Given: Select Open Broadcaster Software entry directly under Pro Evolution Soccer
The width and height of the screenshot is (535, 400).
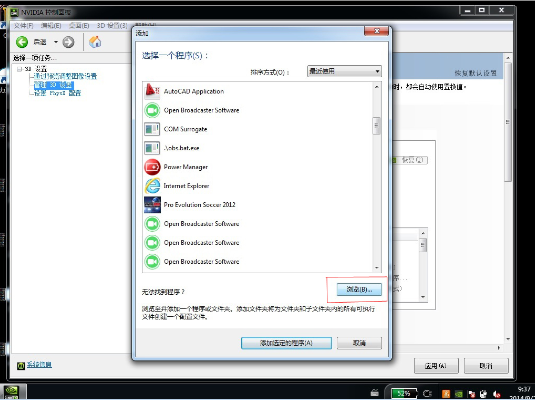Looking at the screenshot, I should point(201,224).
